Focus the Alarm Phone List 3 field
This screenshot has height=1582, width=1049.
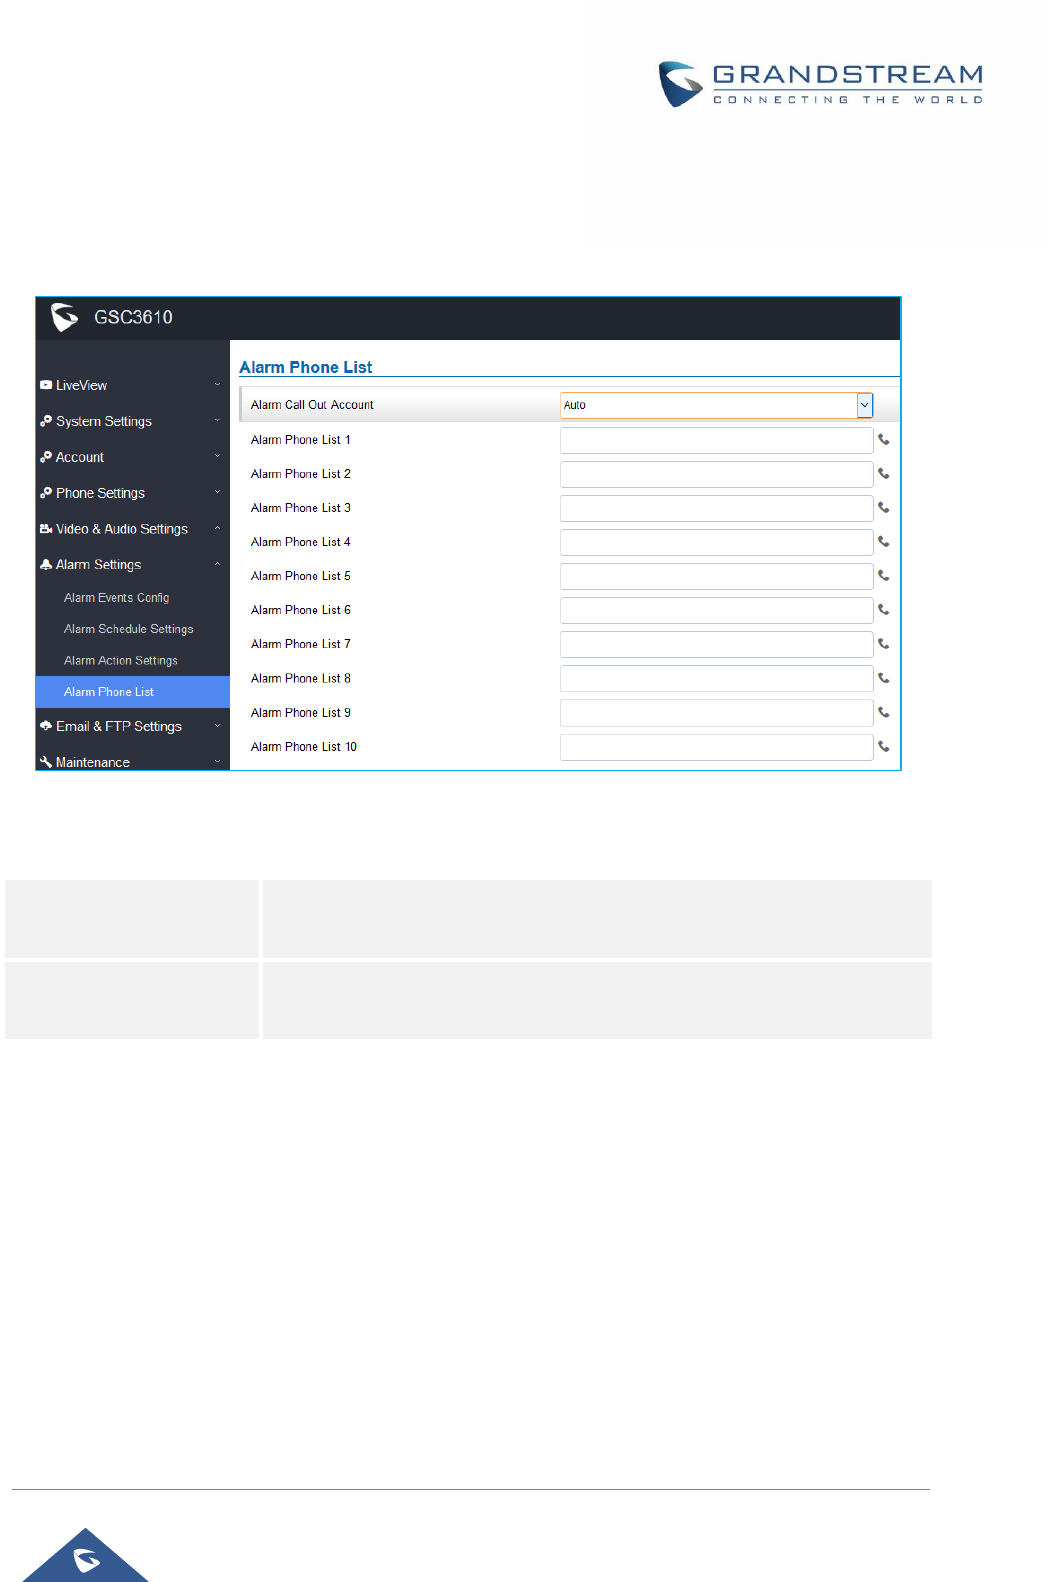pos(716,508)
